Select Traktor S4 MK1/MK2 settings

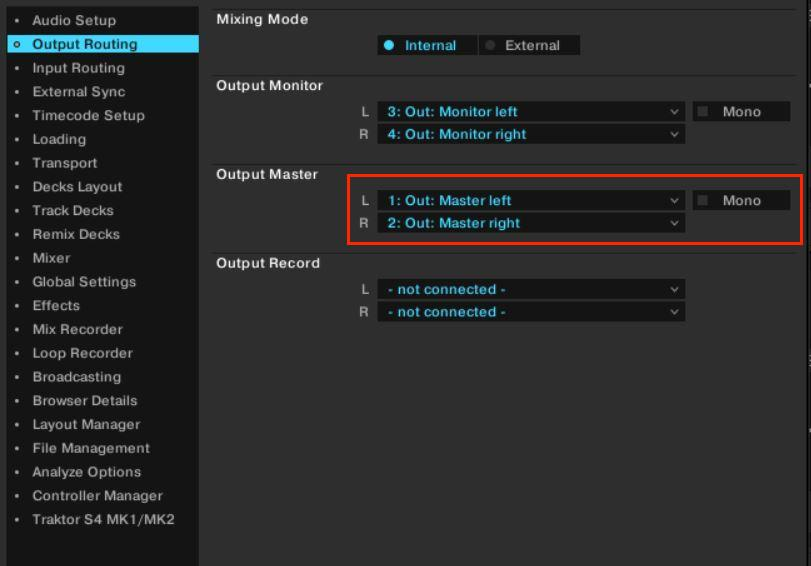click(x=103, y=520)
